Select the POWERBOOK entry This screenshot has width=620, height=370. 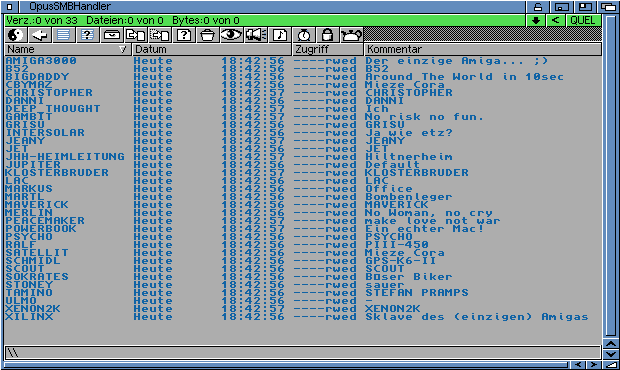(x=41, y=228)
